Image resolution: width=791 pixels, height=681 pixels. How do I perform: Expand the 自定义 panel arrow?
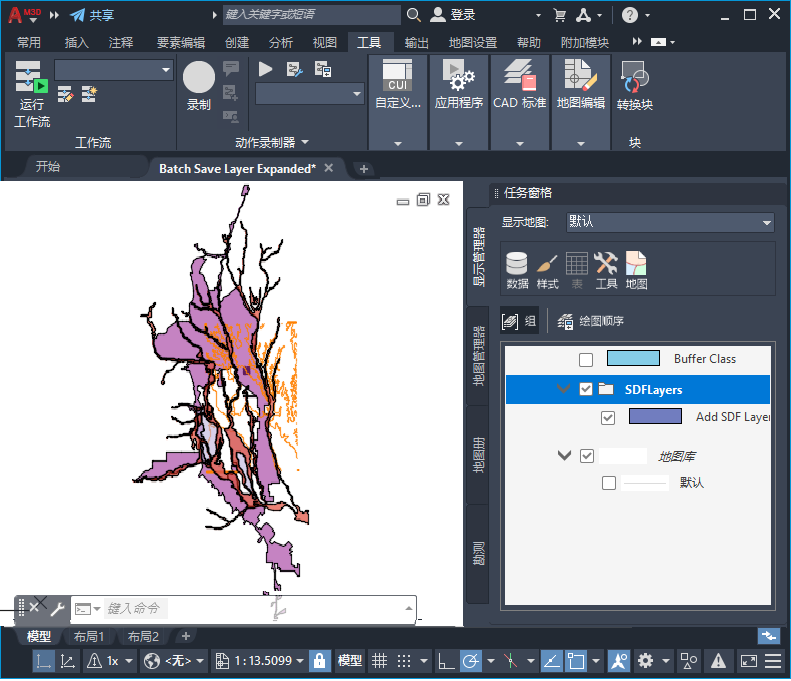[398, 144]
